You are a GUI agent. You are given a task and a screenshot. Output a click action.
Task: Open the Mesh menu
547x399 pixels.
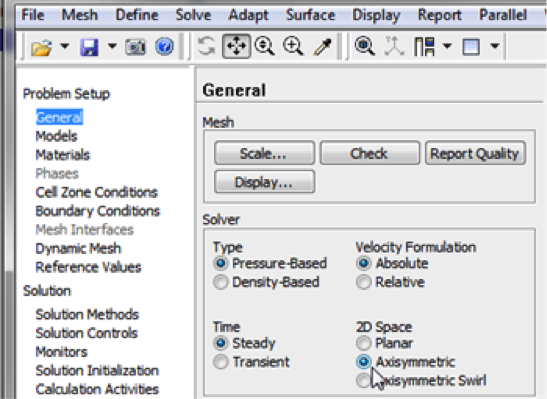(x=80, y=15)
